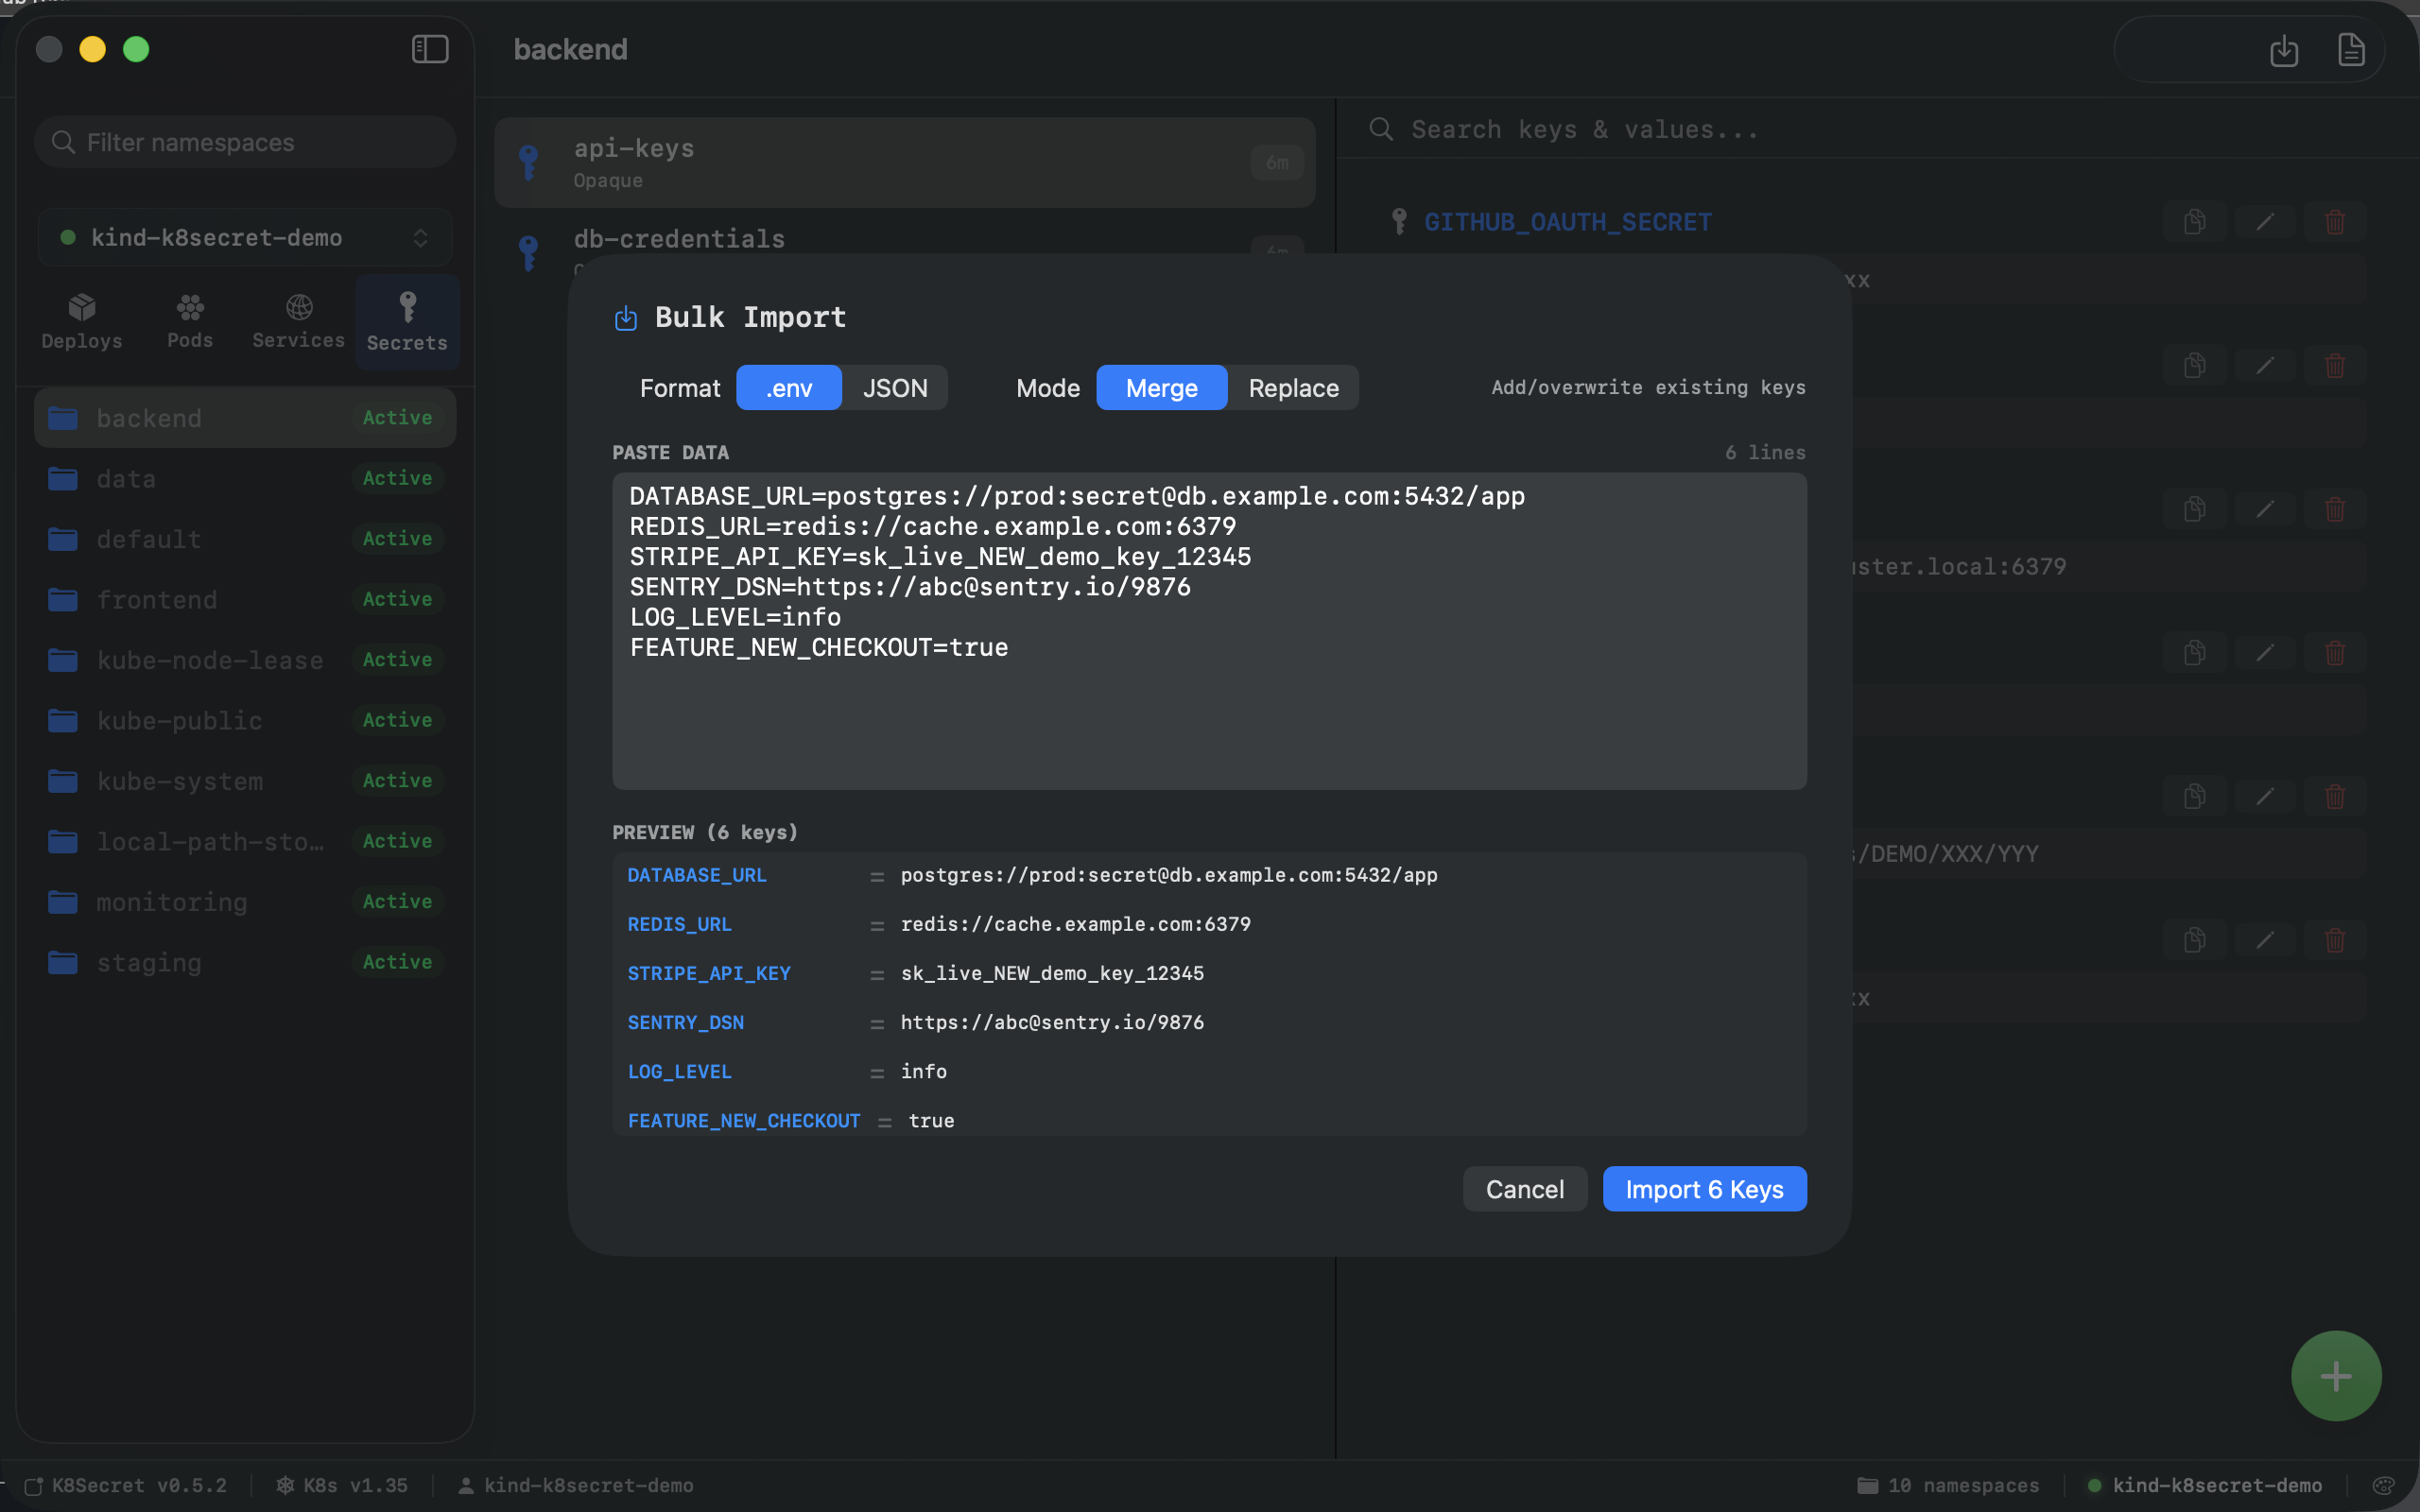Select the local-path-storage namespace
Image resolution: width=2420 pixels, height=1512 pixels.
click(x=245, y=841)
